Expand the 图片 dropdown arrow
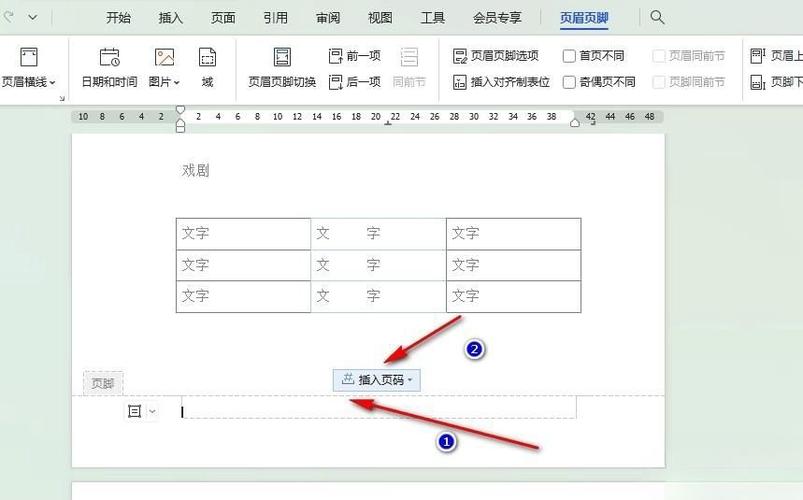 point(177,82)
